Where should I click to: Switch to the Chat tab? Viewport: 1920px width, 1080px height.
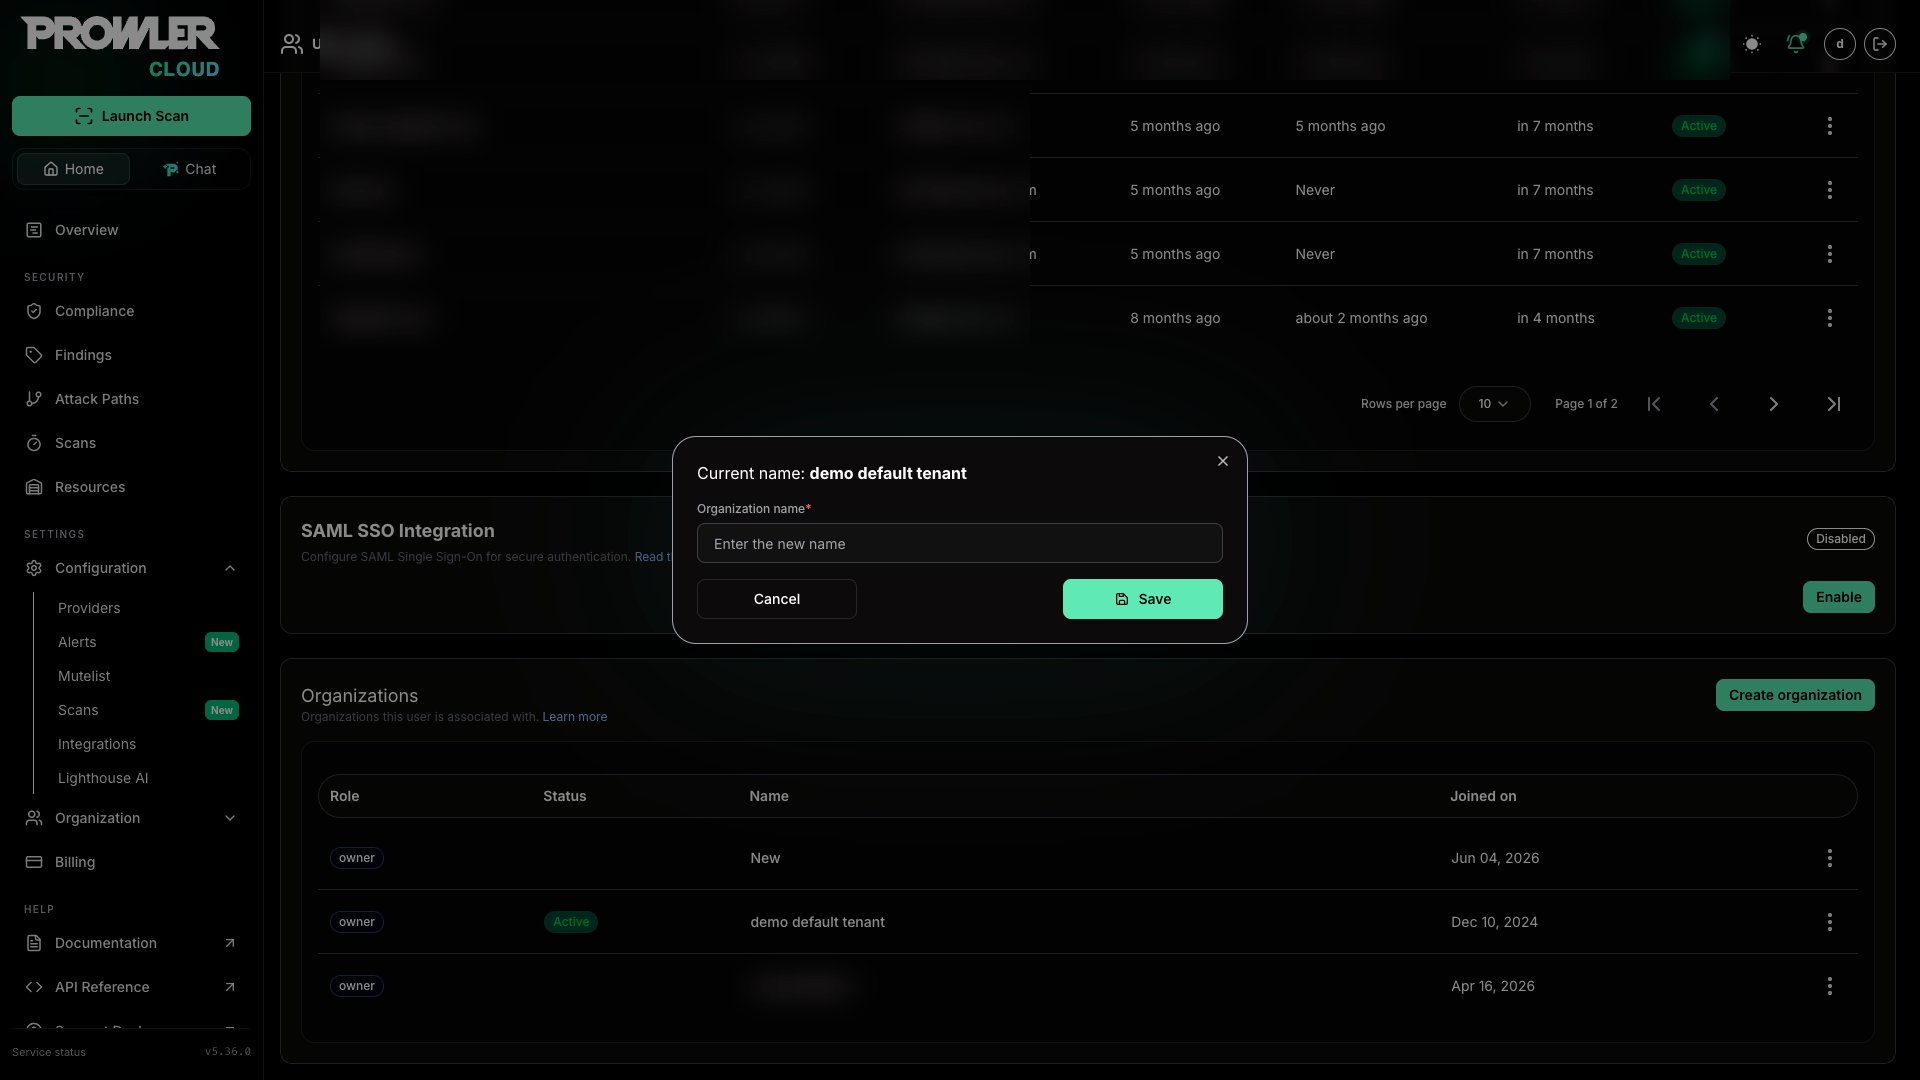[189, 169]
